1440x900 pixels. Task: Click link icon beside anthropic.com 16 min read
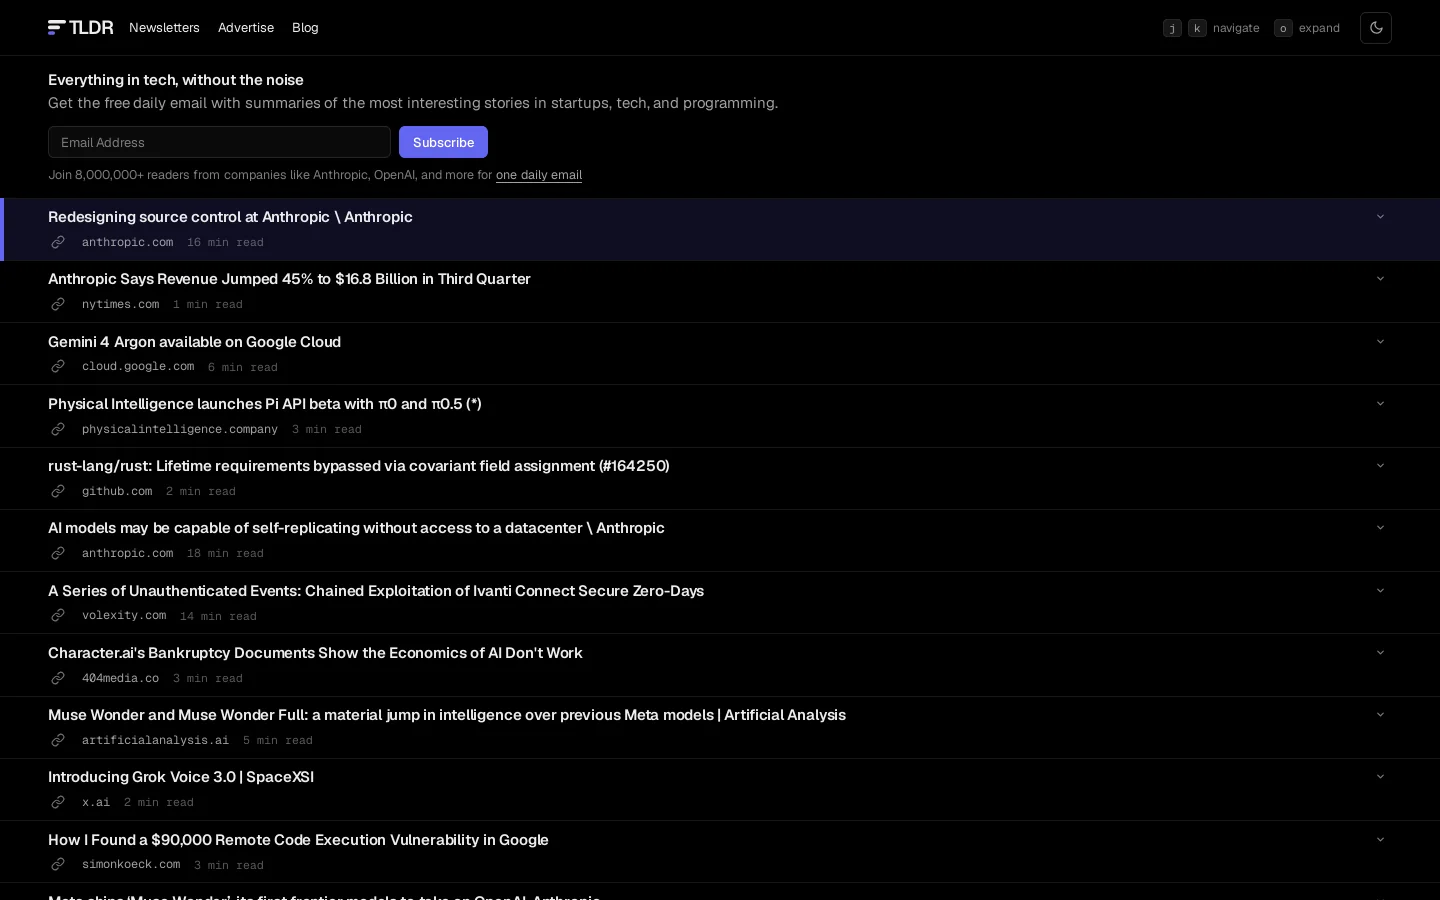pos(58,242)
